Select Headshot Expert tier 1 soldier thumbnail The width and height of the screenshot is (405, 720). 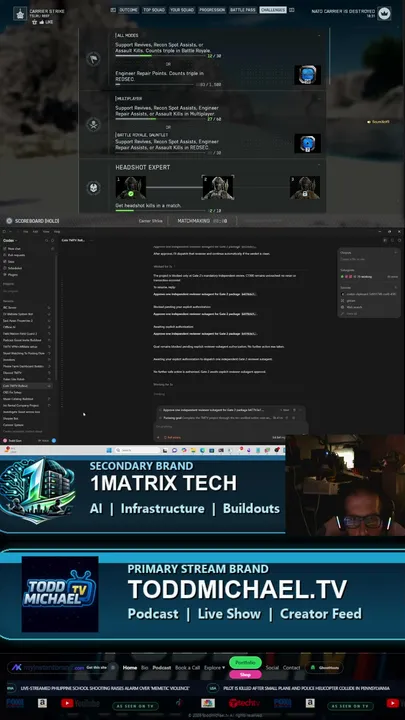tap(131, 187)
